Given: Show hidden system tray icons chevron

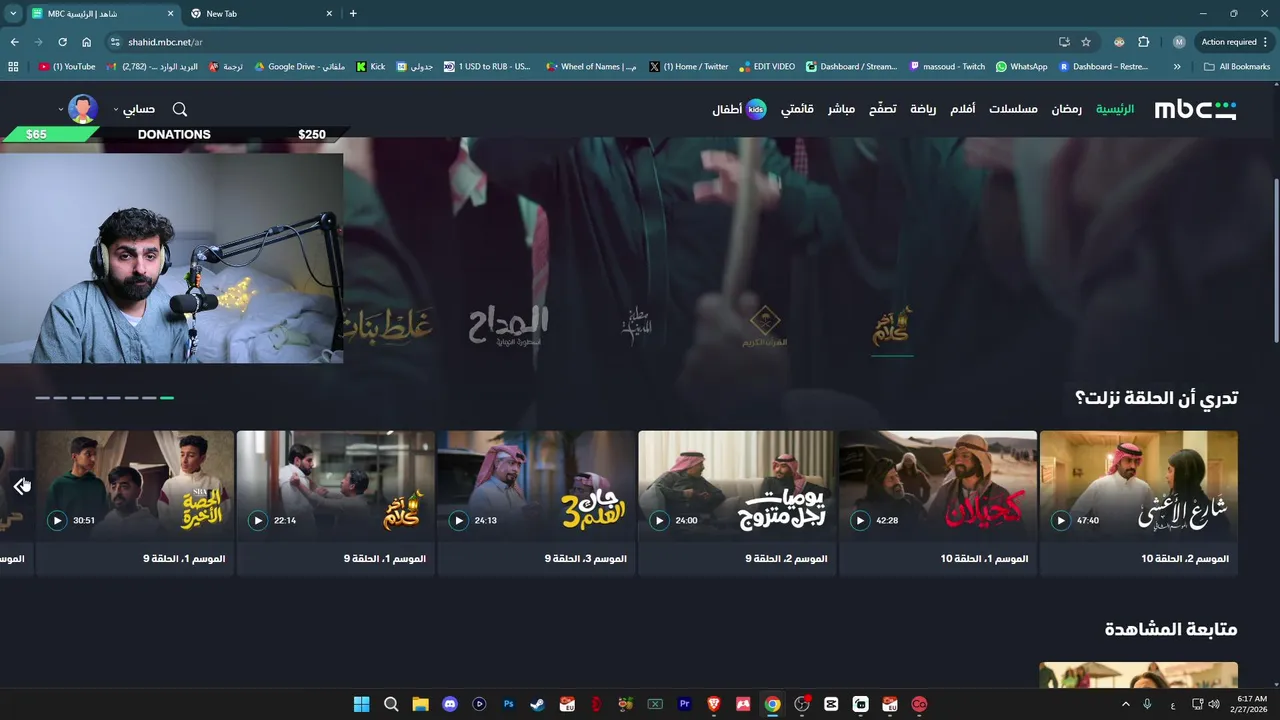Looking at the screenshot, I should point(1125,704).
